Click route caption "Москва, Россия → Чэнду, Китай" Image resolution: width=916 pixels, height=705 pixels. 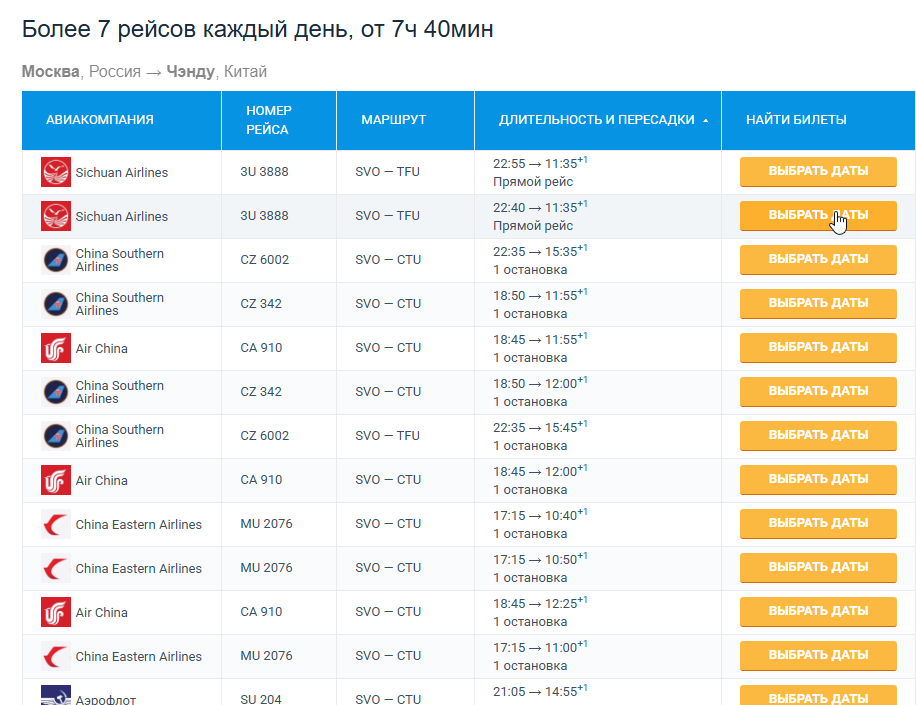tap(144, 71)
